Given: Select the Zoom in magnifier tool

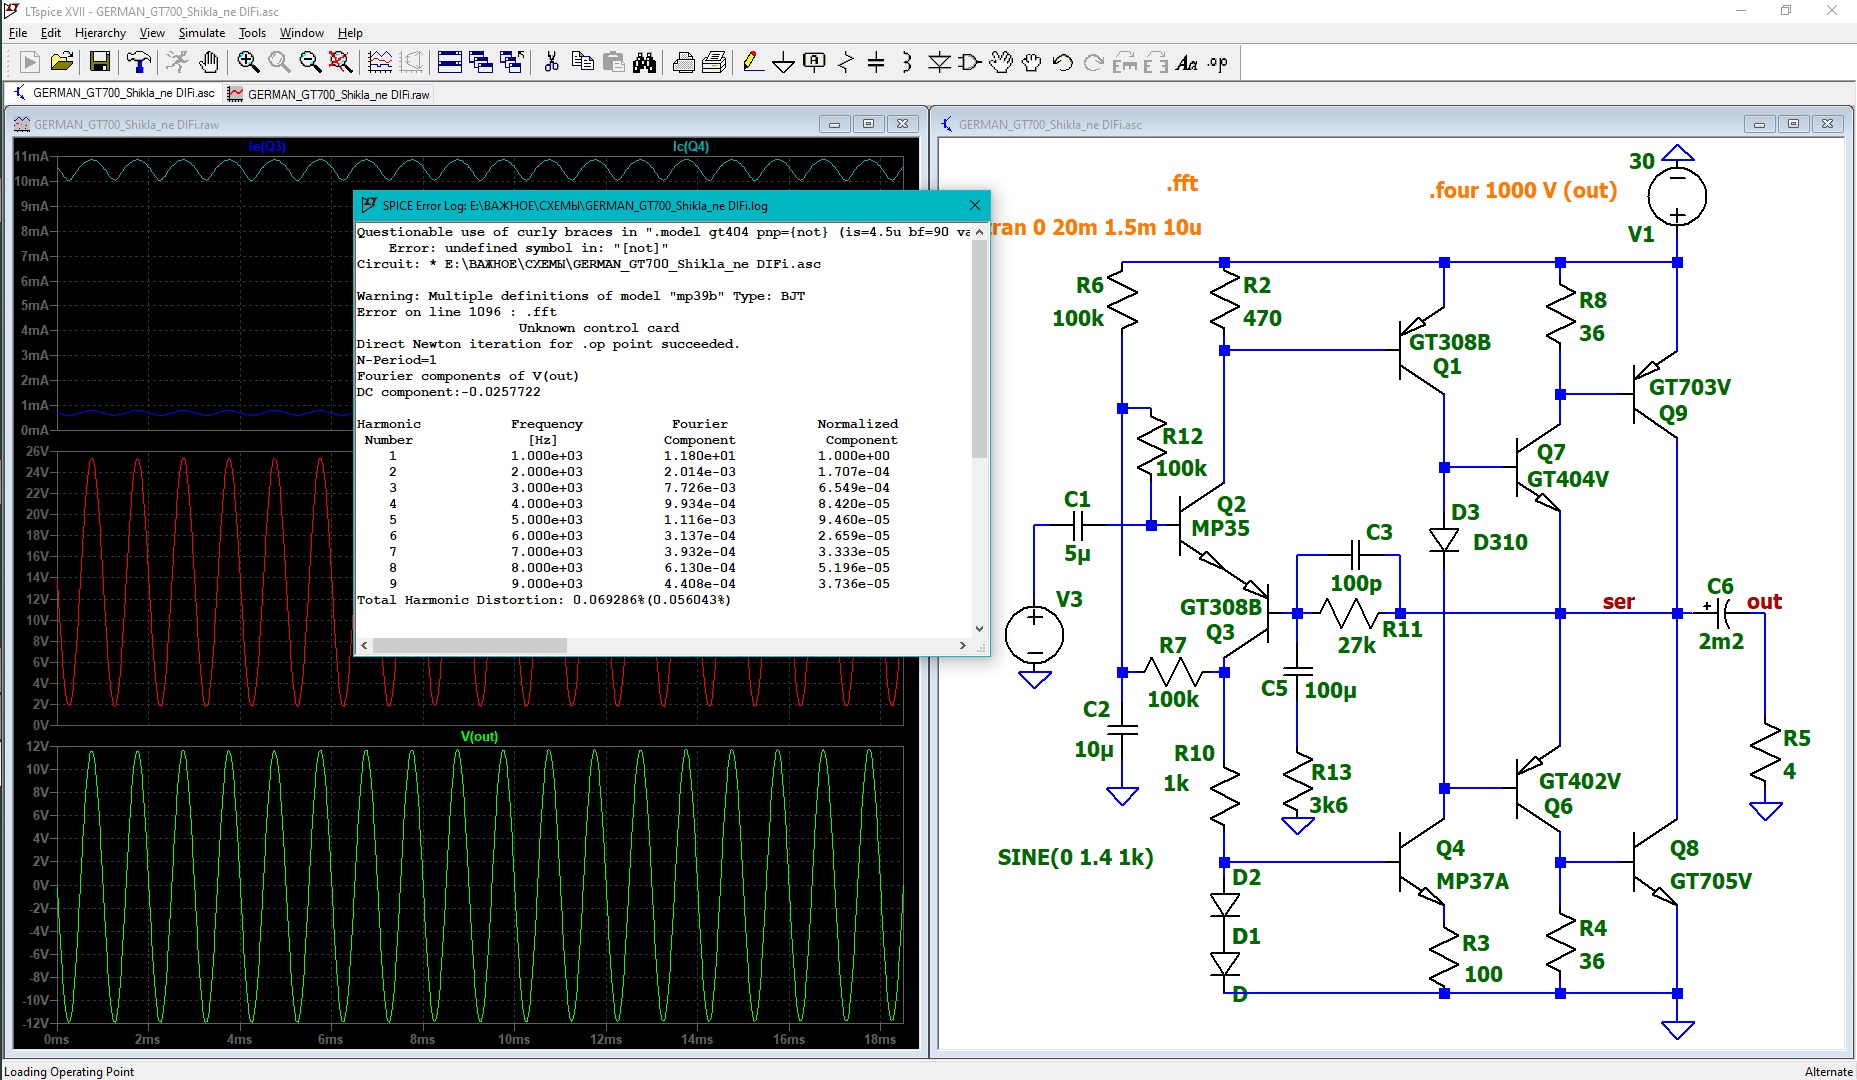Looking at the screenshot, I should click(248, 62).
